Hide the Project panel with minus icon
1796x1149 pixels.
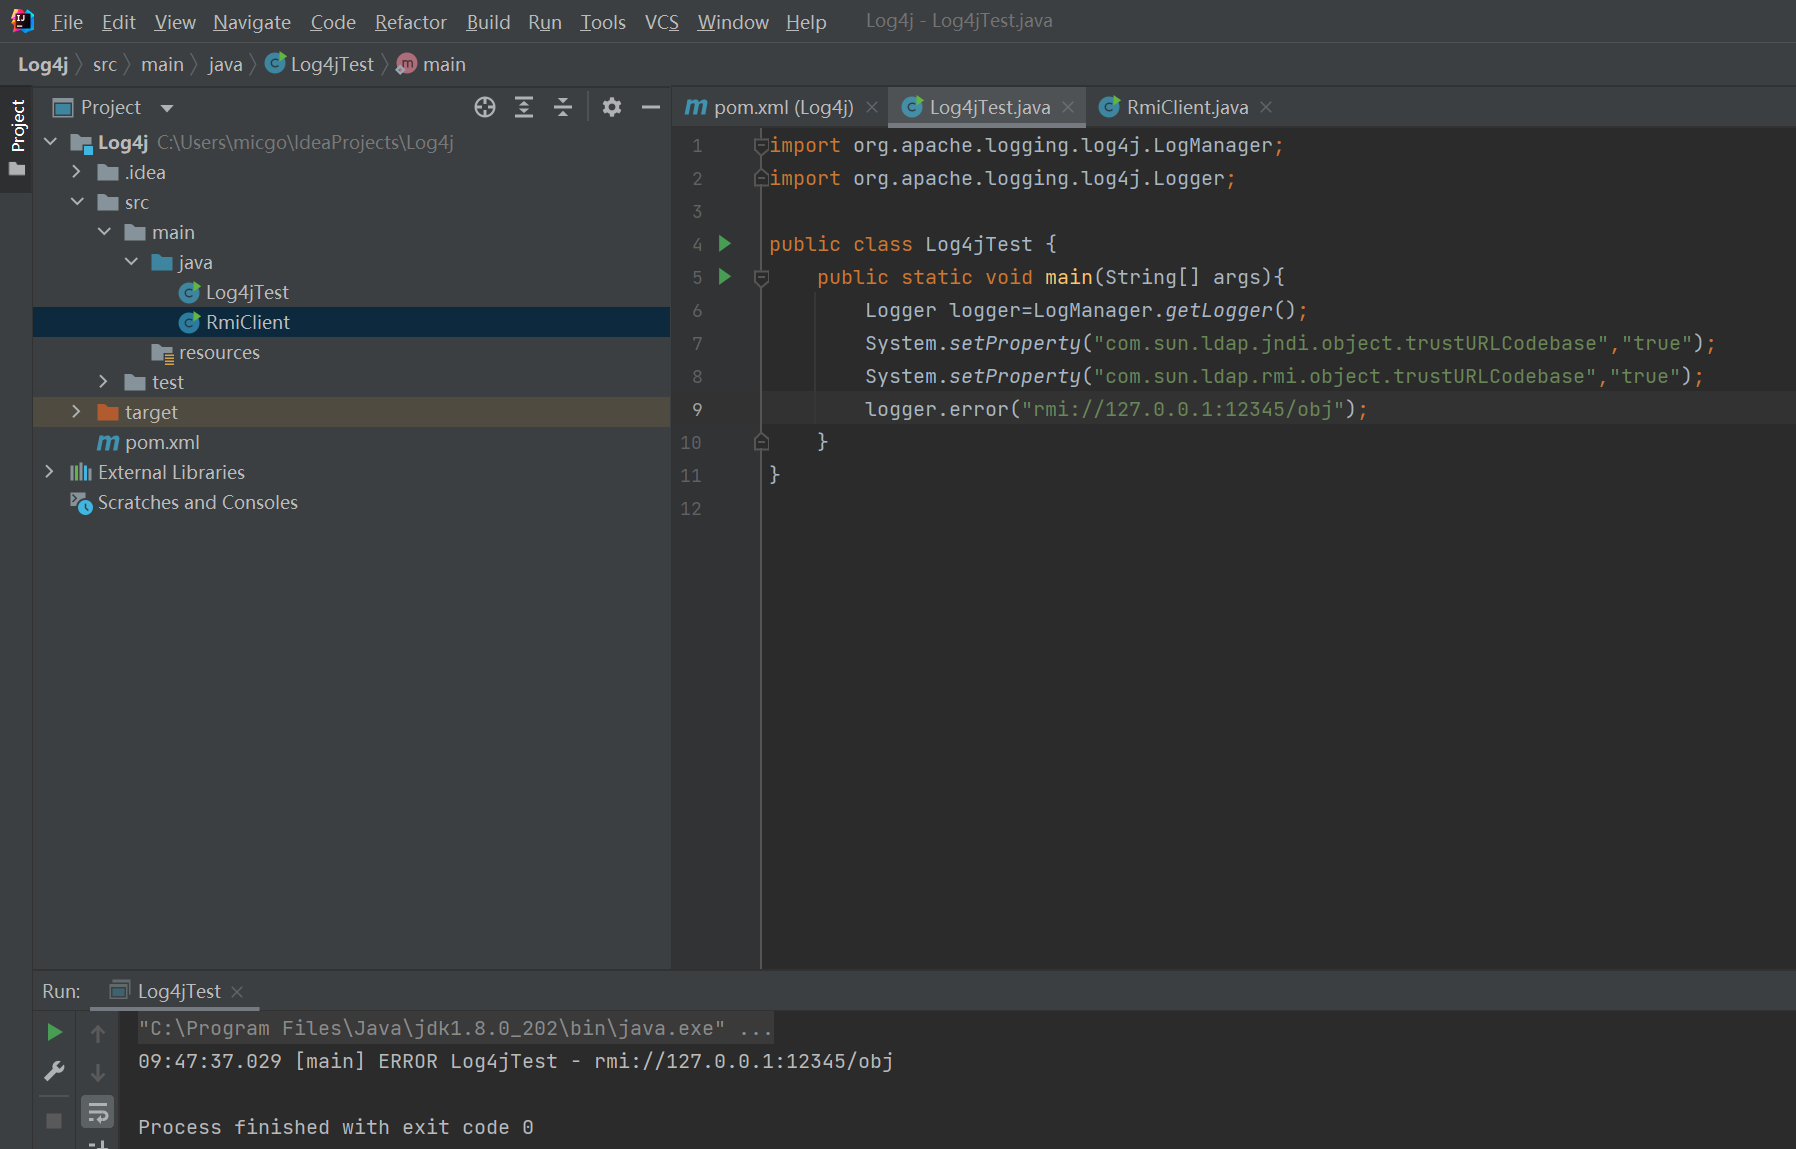tap(651, 107)
